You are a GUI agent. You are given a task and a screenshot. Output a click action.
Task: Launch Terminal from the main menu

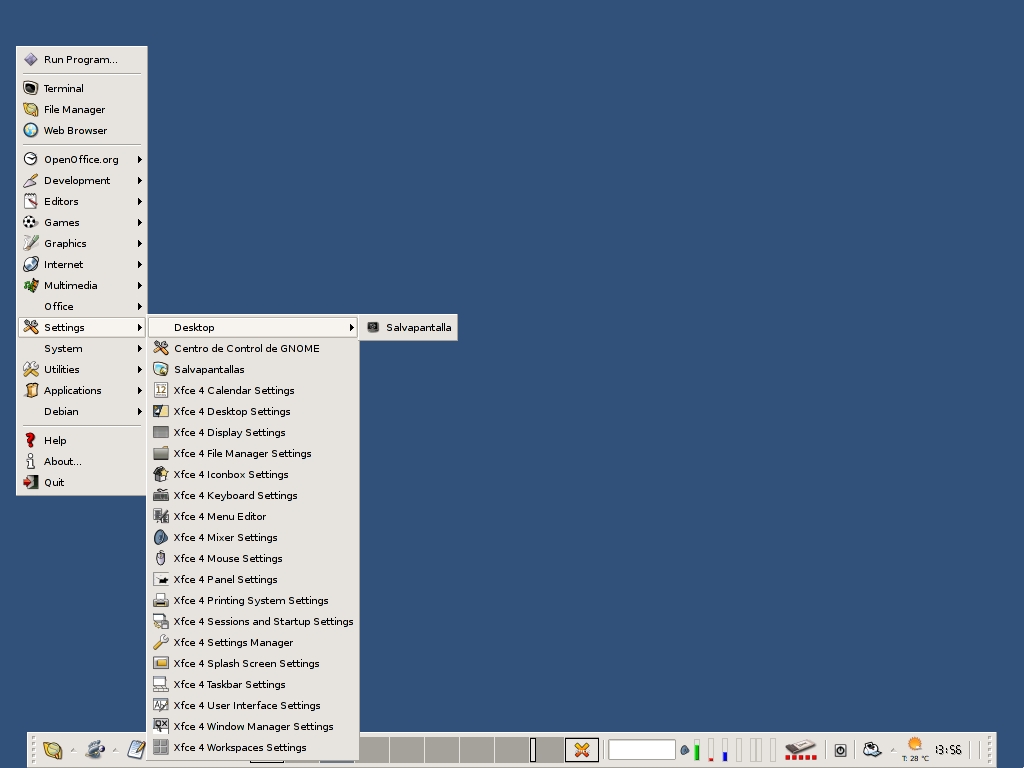(x=82, y=88)
